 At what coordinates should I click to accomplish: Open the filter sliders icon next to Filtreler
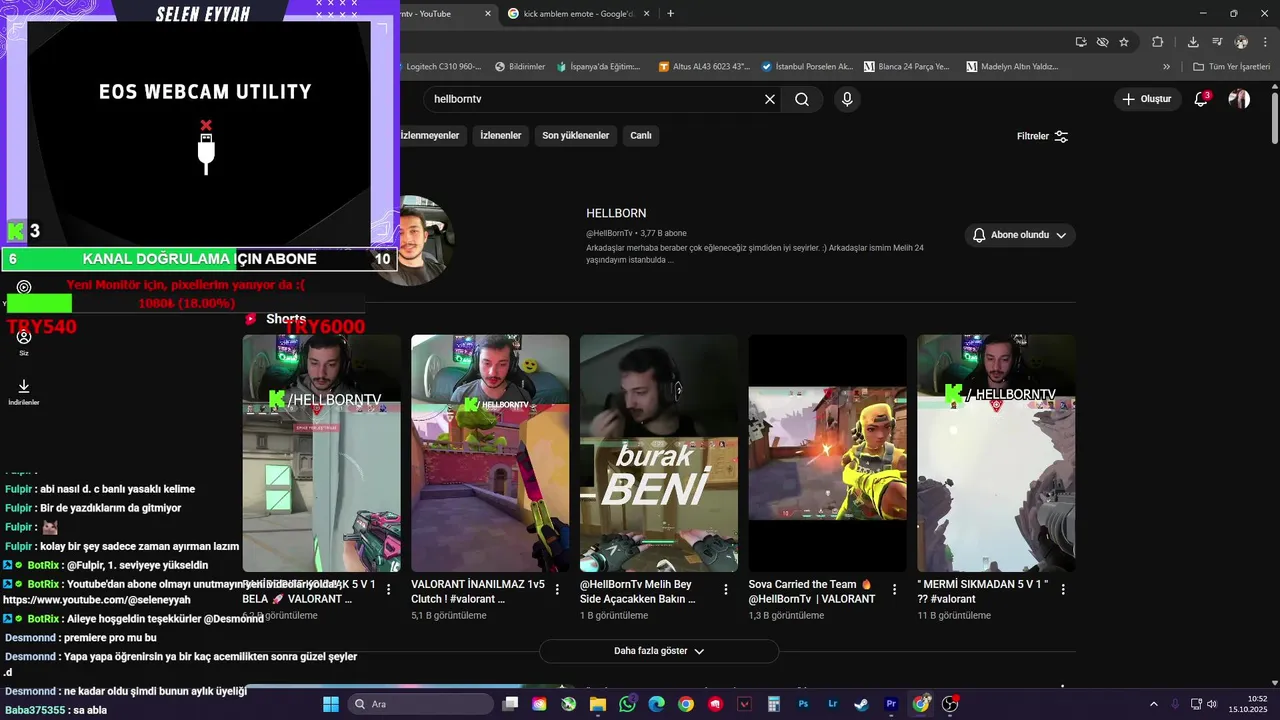click(1062, 136)
